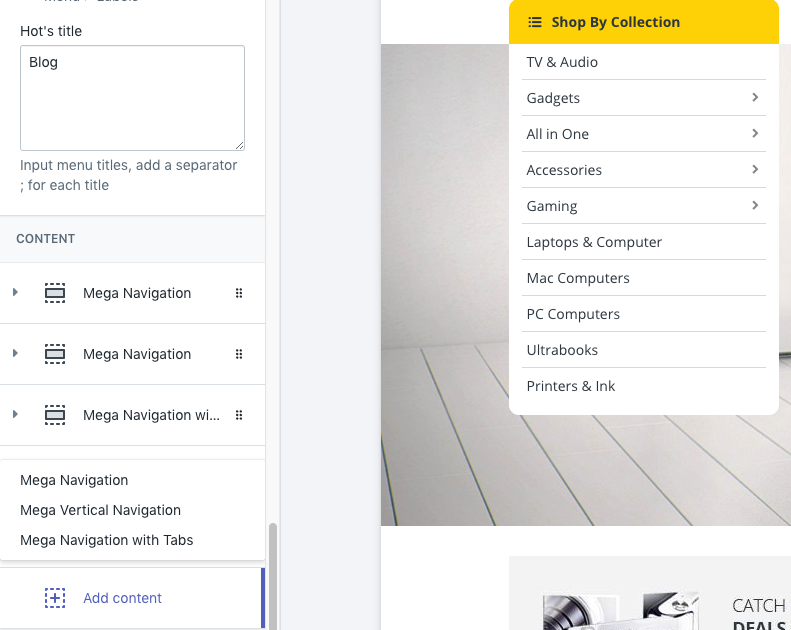Open the Accessories submenu chevron
This screenshot has height=630, width=791.
[x=755, y=169]
